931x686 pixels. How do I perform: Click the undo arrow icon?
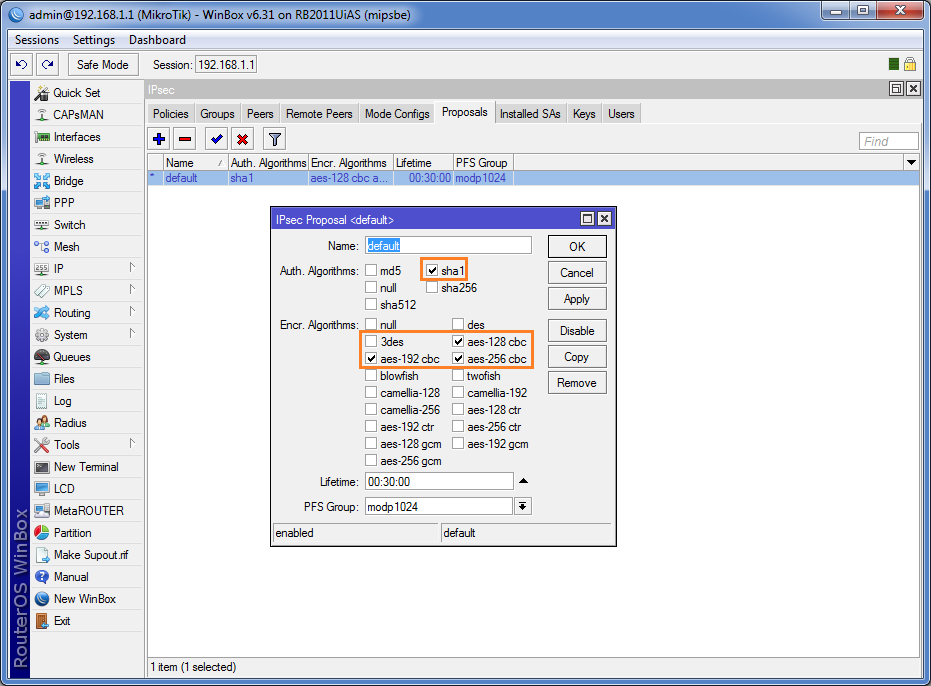(22, 64)
